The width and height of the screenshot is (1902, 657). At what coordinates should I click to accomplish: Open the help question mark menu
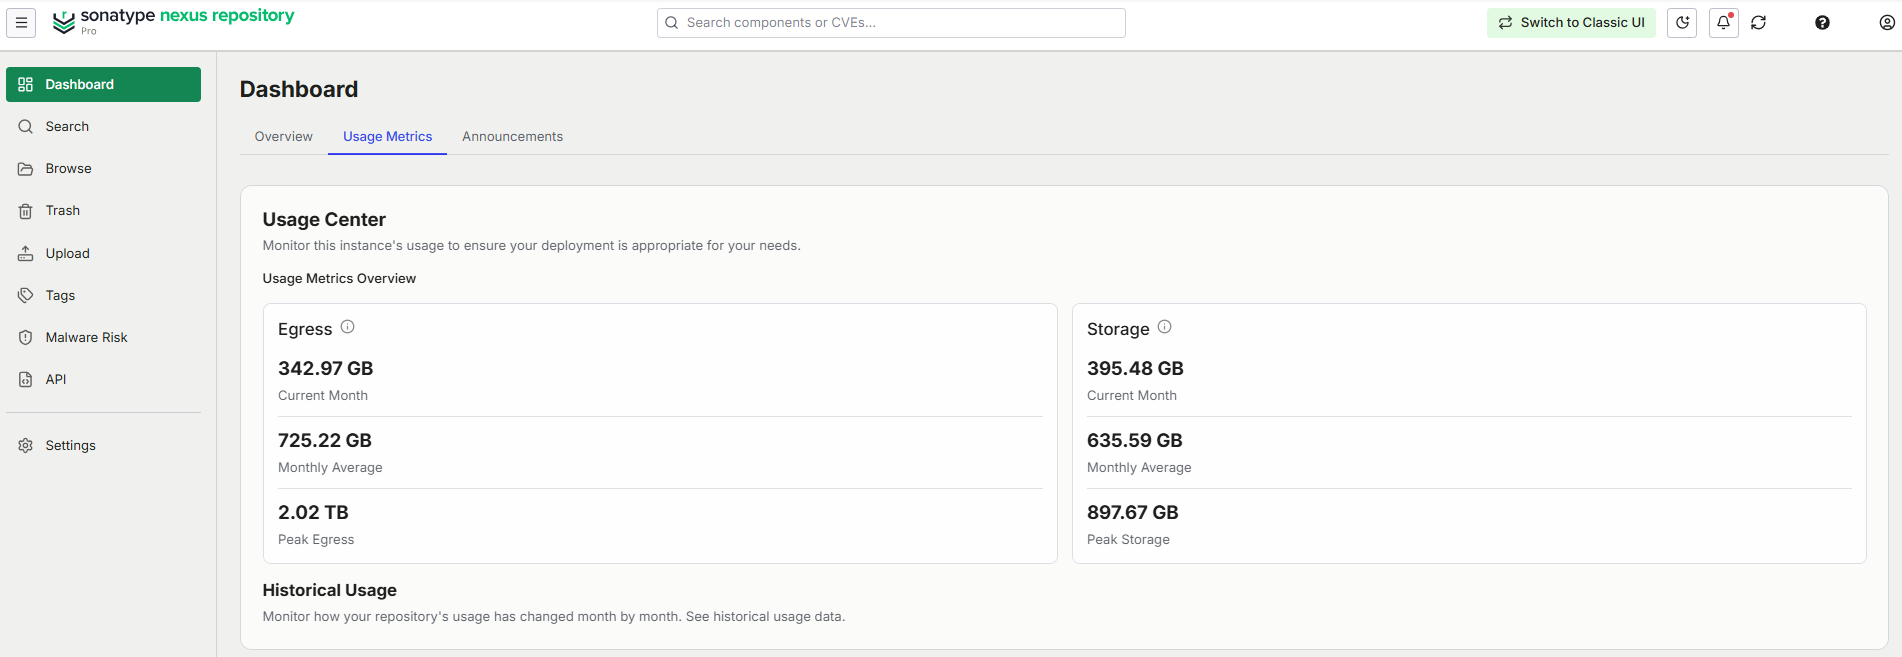click(1822, 23)
